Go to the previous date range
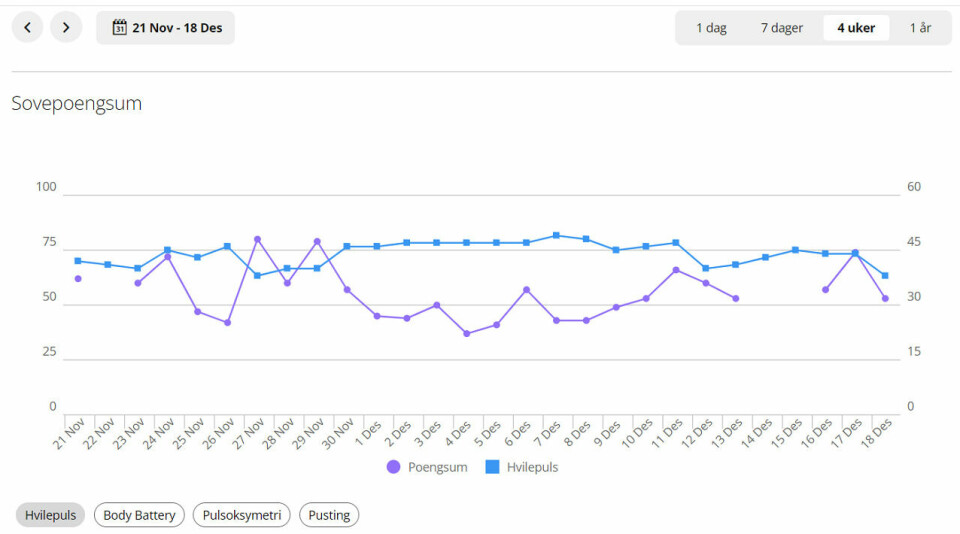Image resolution: width=960 pixels, height=534 pixels. point(27,28)
